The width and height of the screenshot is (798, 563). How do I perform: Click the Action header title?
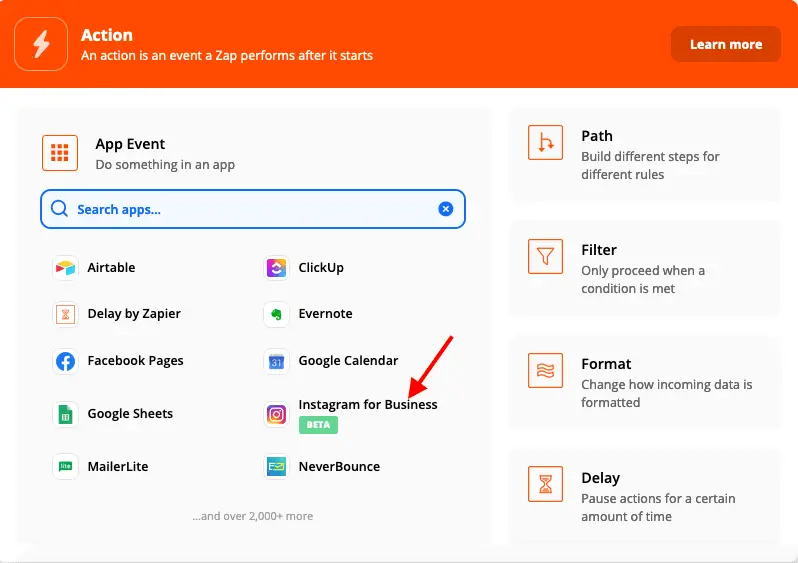point(107,35)
